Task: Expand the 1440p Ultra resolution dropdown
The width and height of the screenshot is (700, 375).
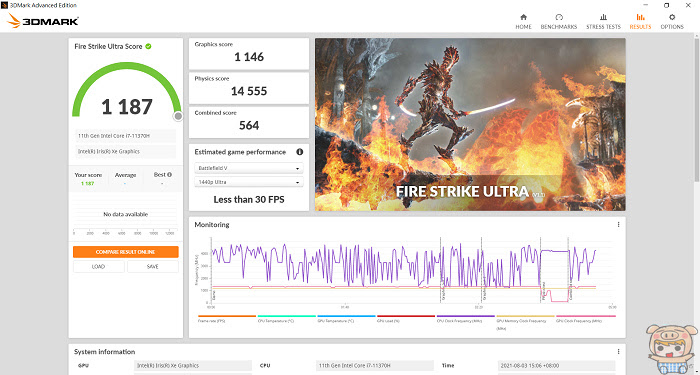Action: tap(249, 182)
